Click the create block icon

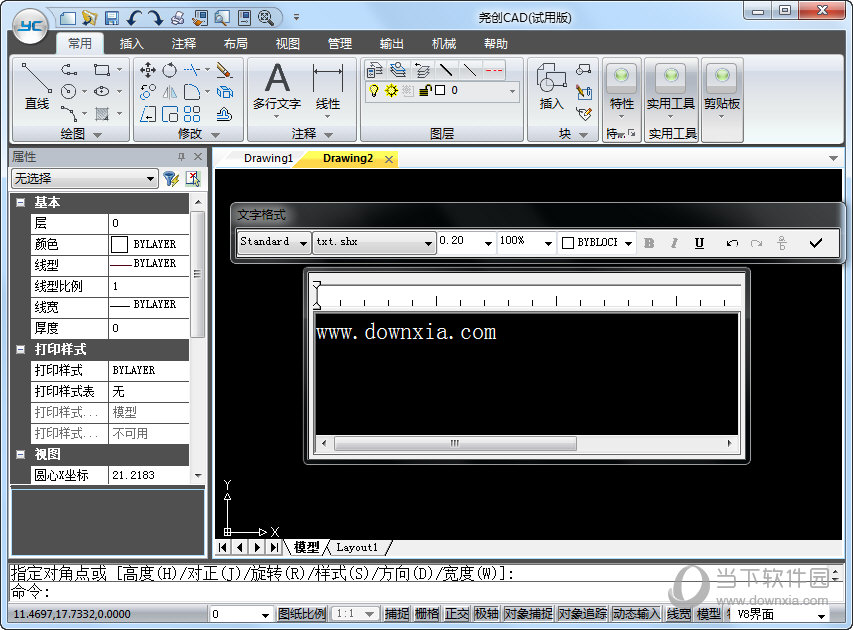(x=584, y=70)
